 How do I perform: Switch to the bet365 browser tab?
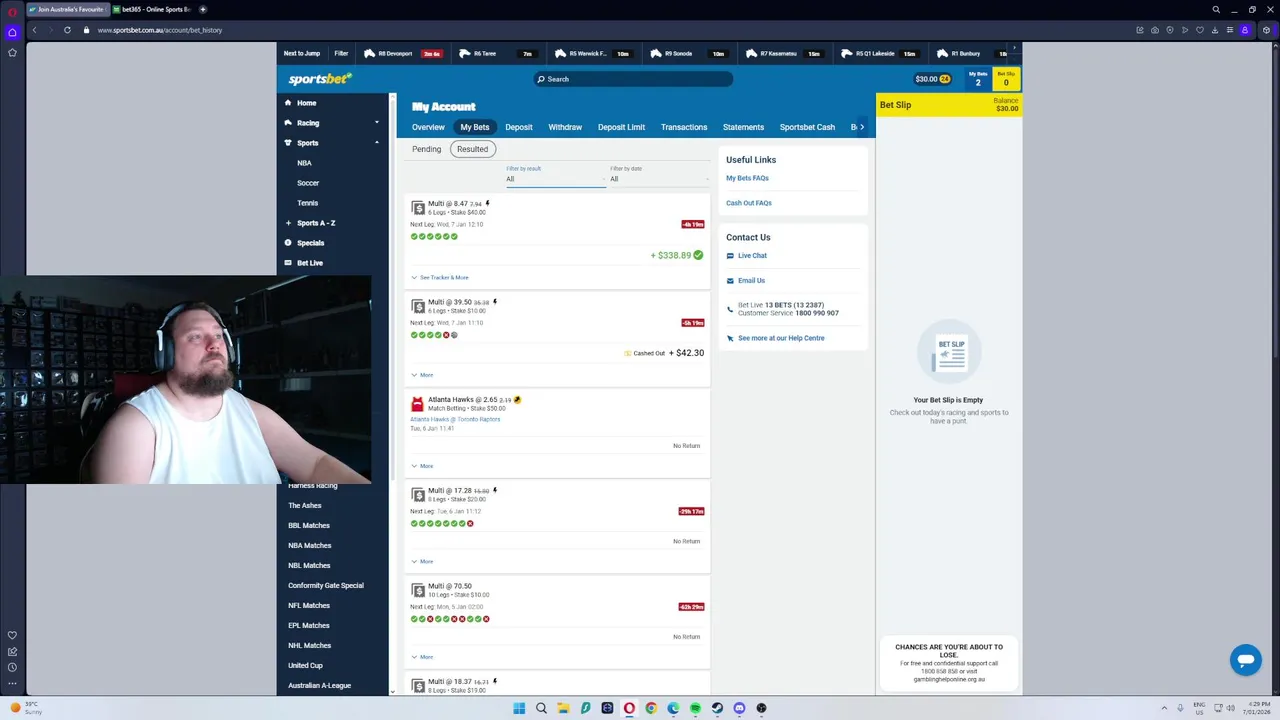pos(151,9)
